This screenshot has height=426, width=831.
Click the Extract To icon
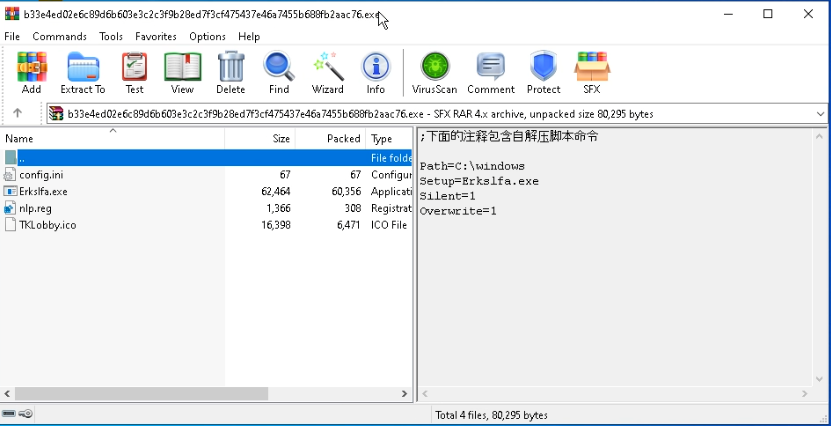coord(82,72)
